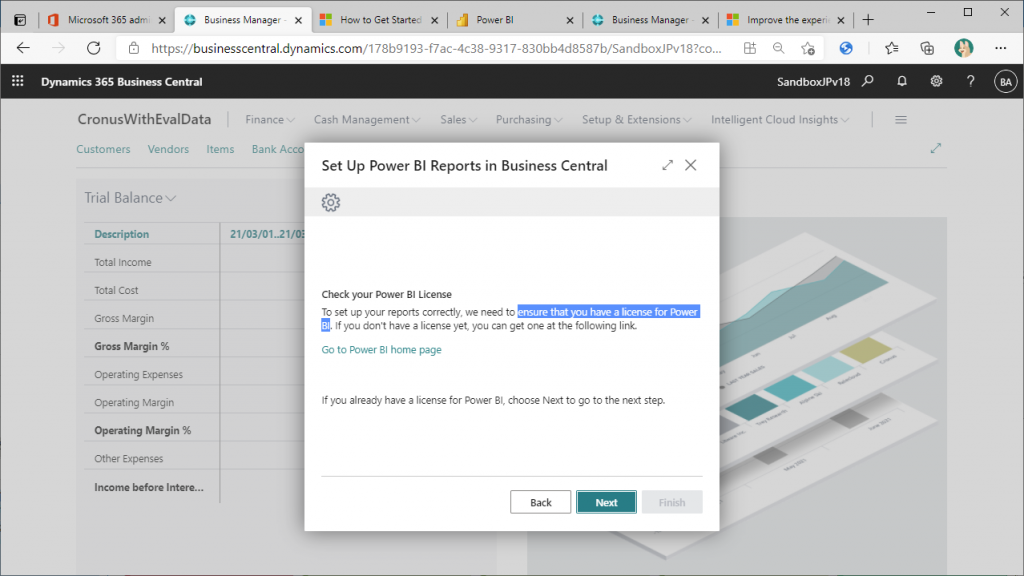
Task: Open the browser profile picture
Action: [x=963, y=48]
